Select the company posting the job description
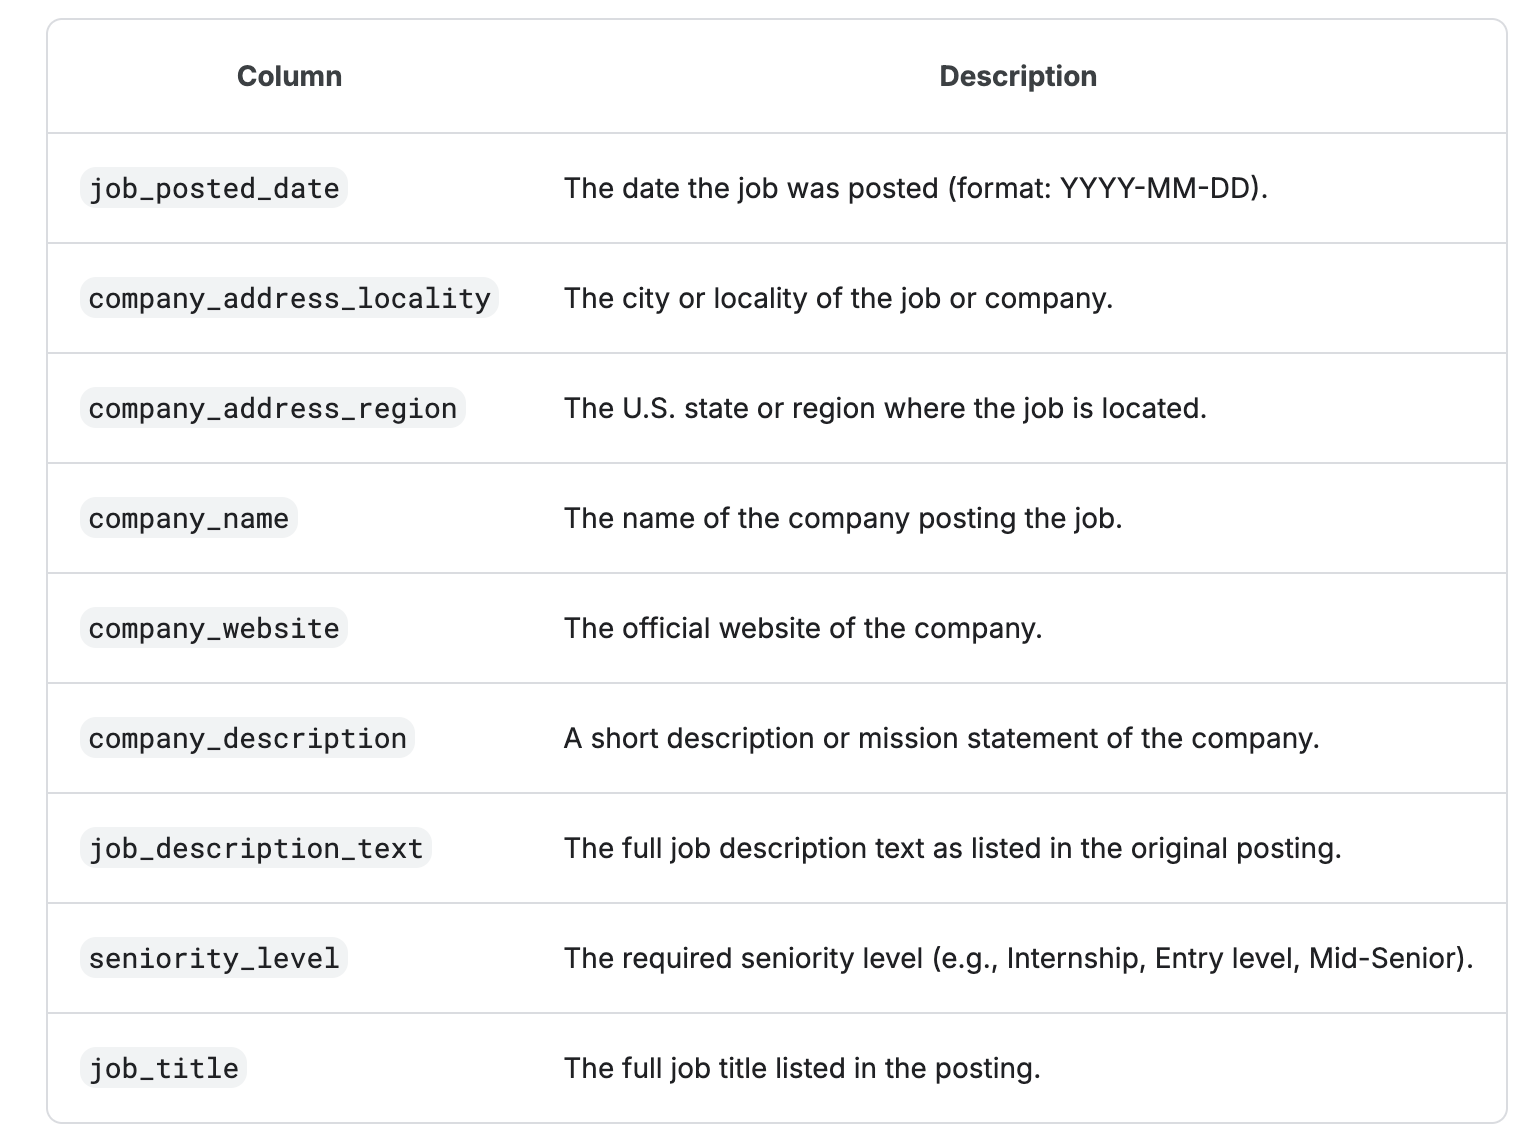 coord(843,518)
